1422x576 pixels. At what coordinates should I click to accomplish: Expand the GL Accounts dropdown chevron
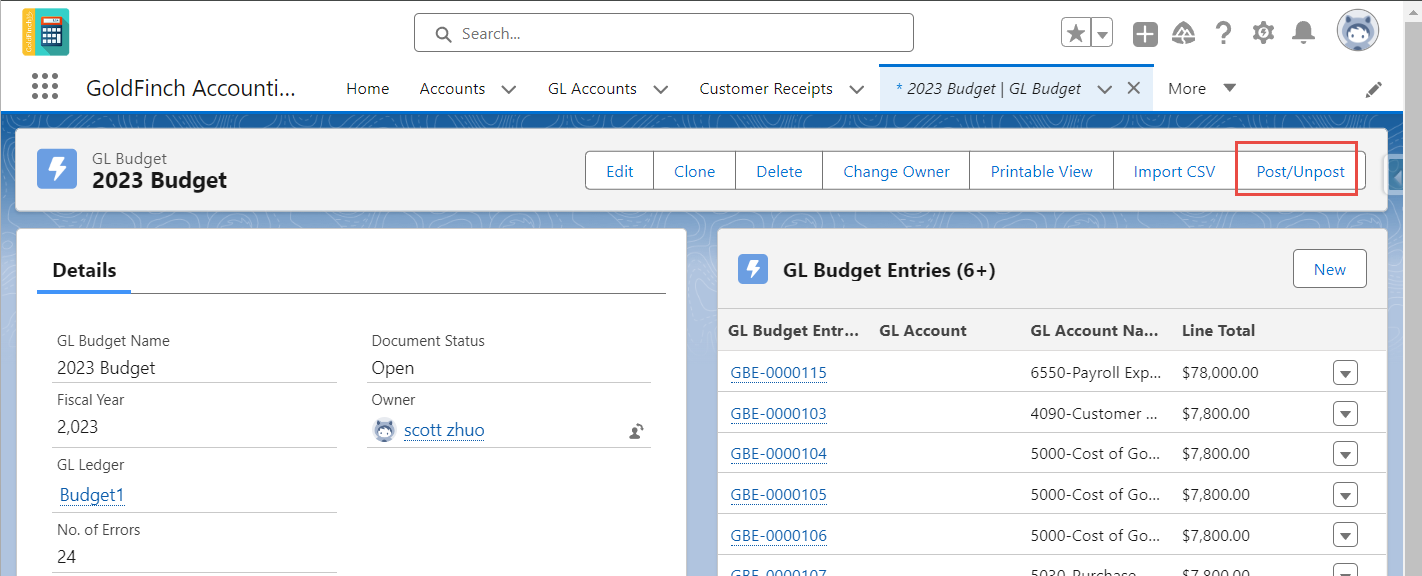(x=660, y=89)
